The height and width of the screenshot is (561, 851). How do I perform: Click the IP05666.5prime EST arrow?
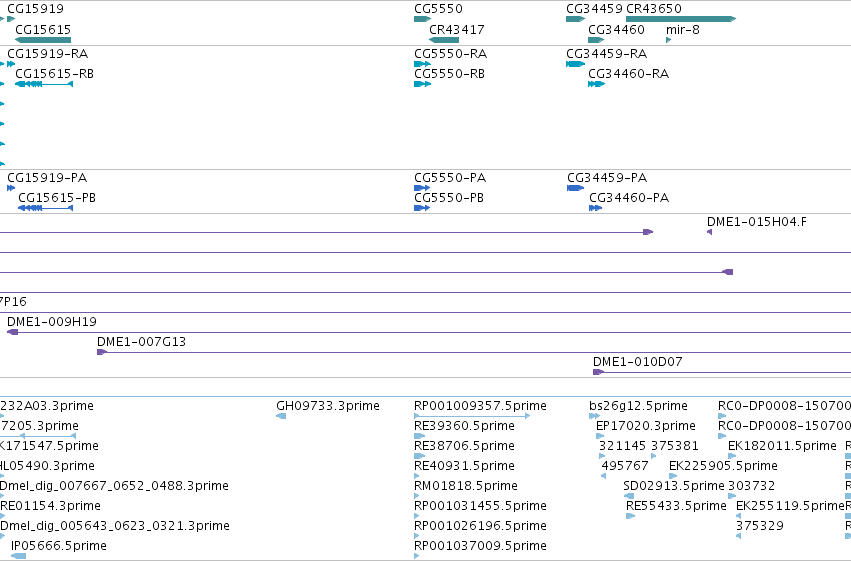click(x=18, y=556)
